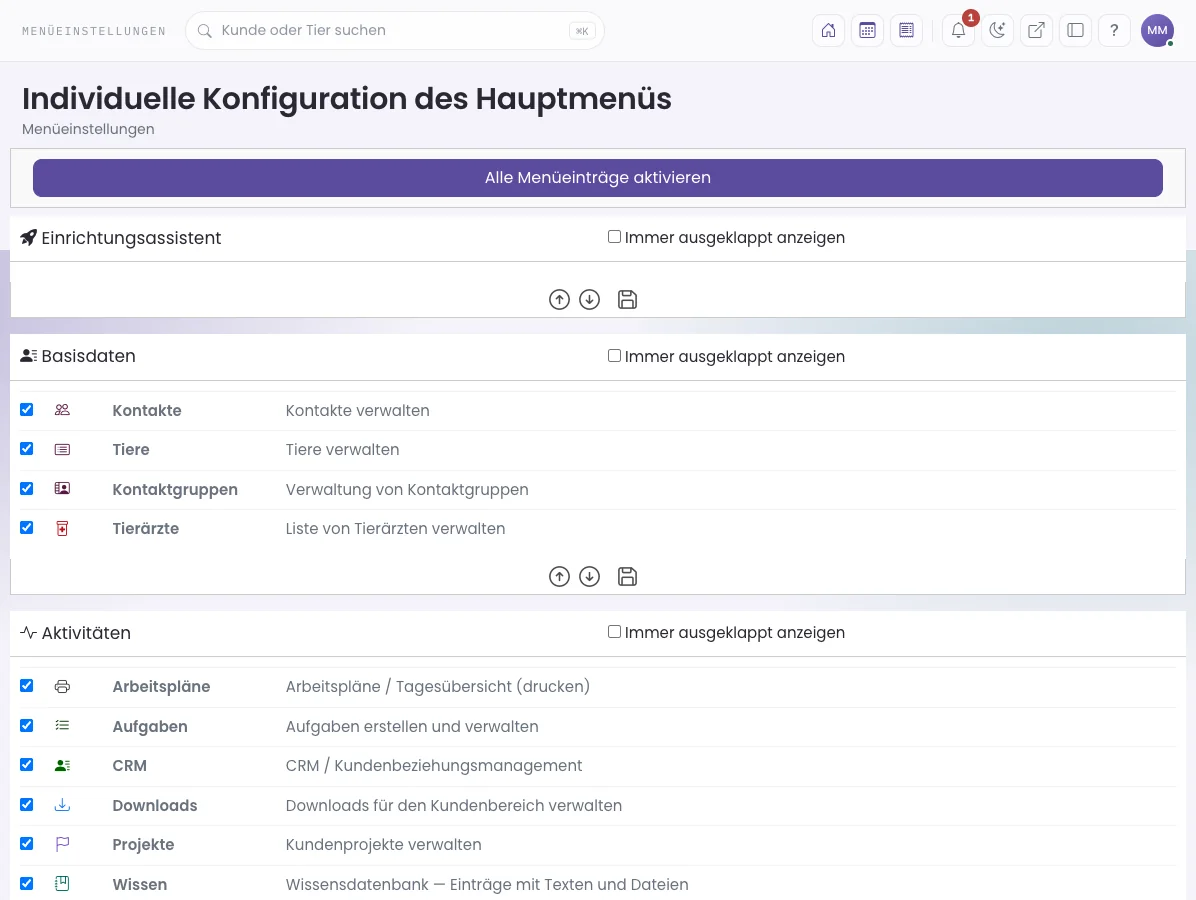
Task: Uncheck the Tiere menu entry
Action: (27, 449)
